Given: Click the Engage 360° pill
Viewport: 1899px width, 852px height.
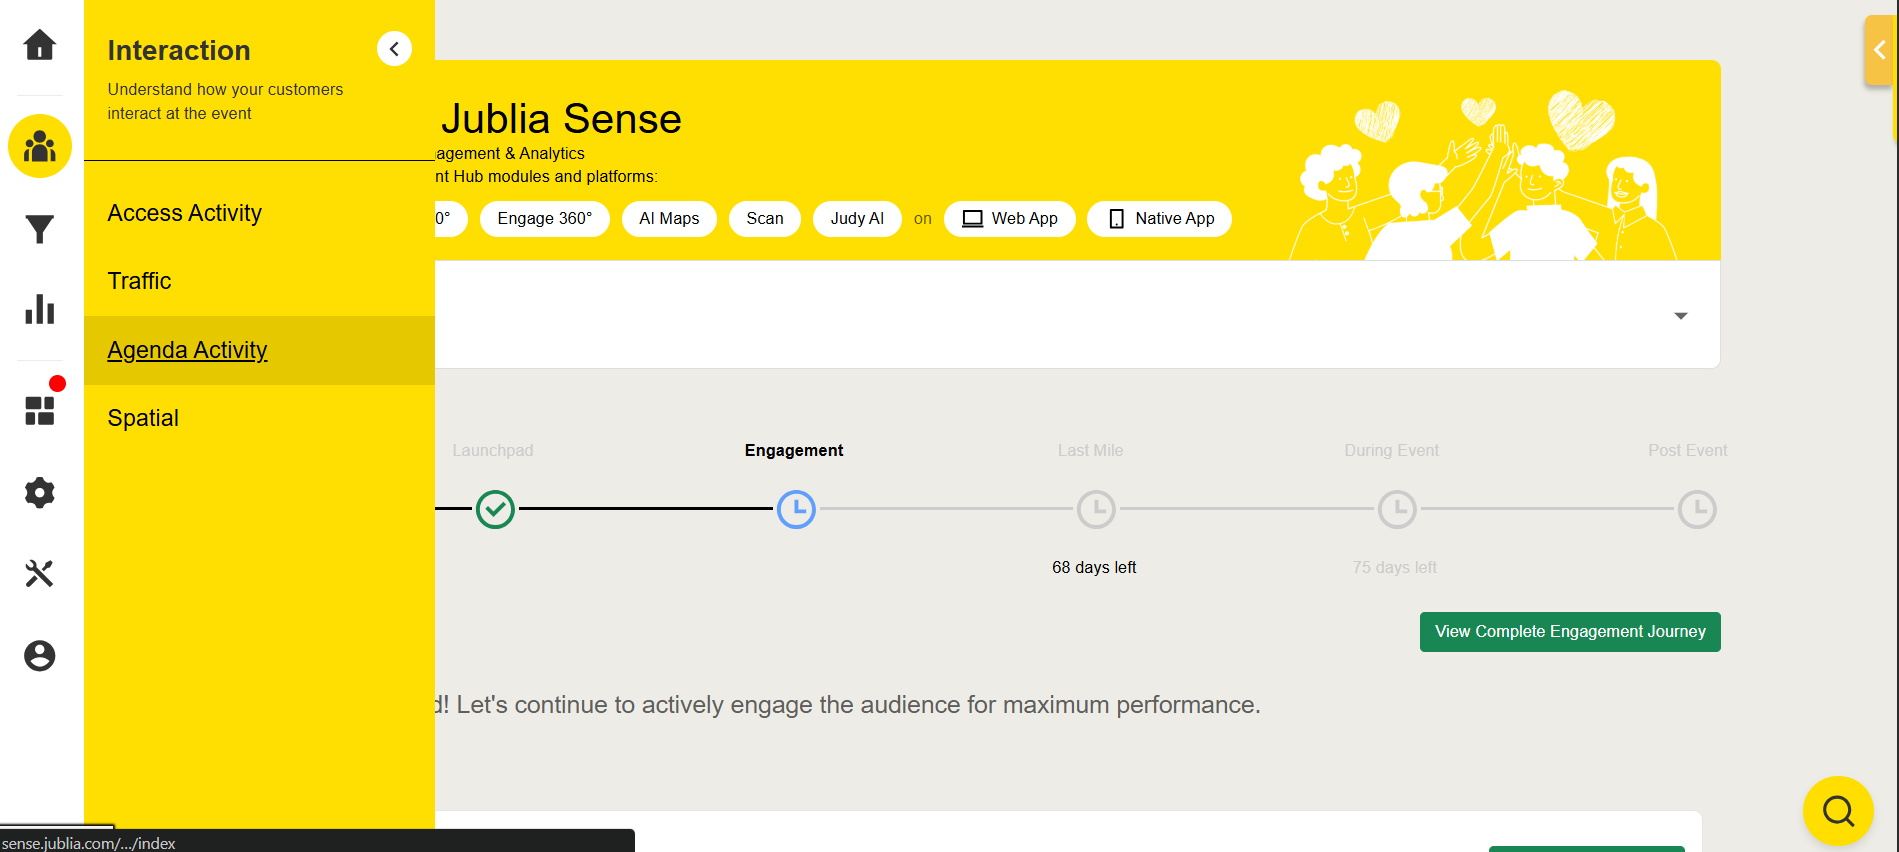Looking at the screenshot, I should 545,219.
